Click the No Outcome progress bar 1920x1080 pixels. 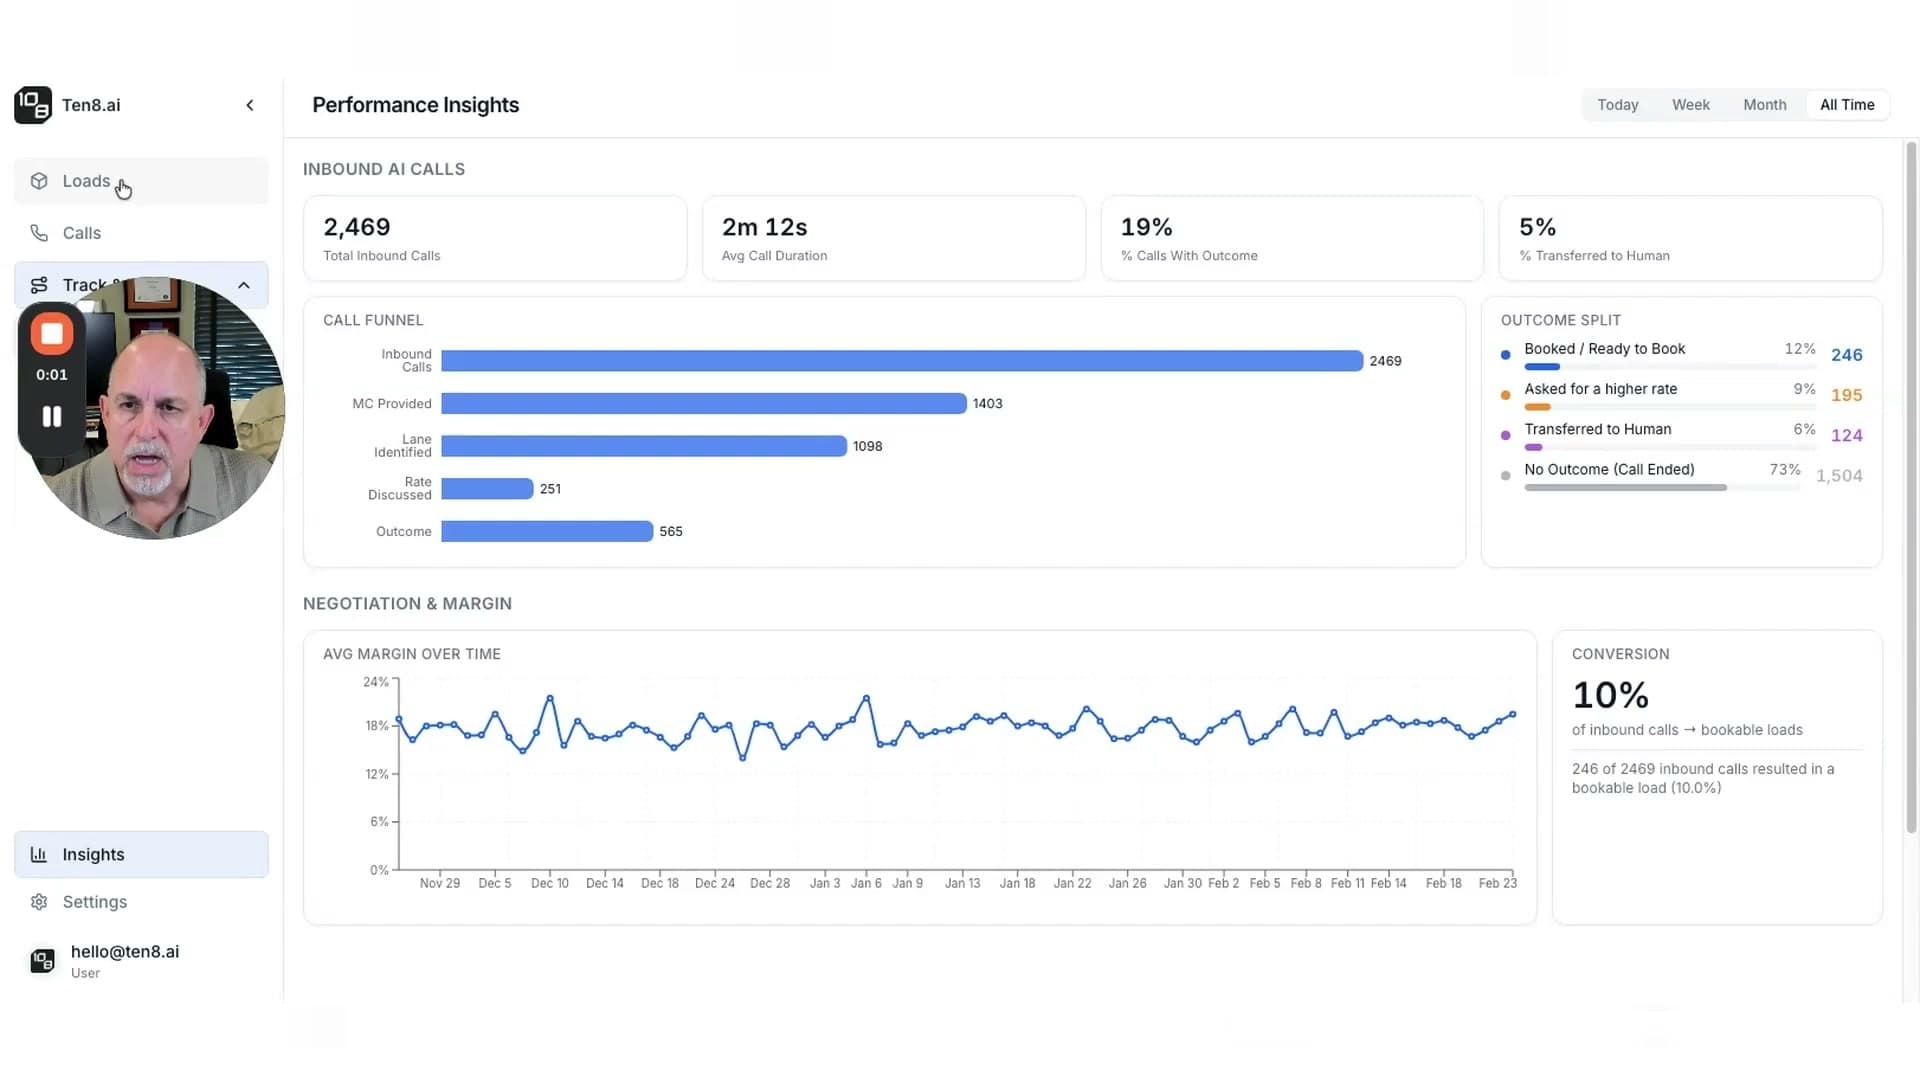click(1625, 488)
